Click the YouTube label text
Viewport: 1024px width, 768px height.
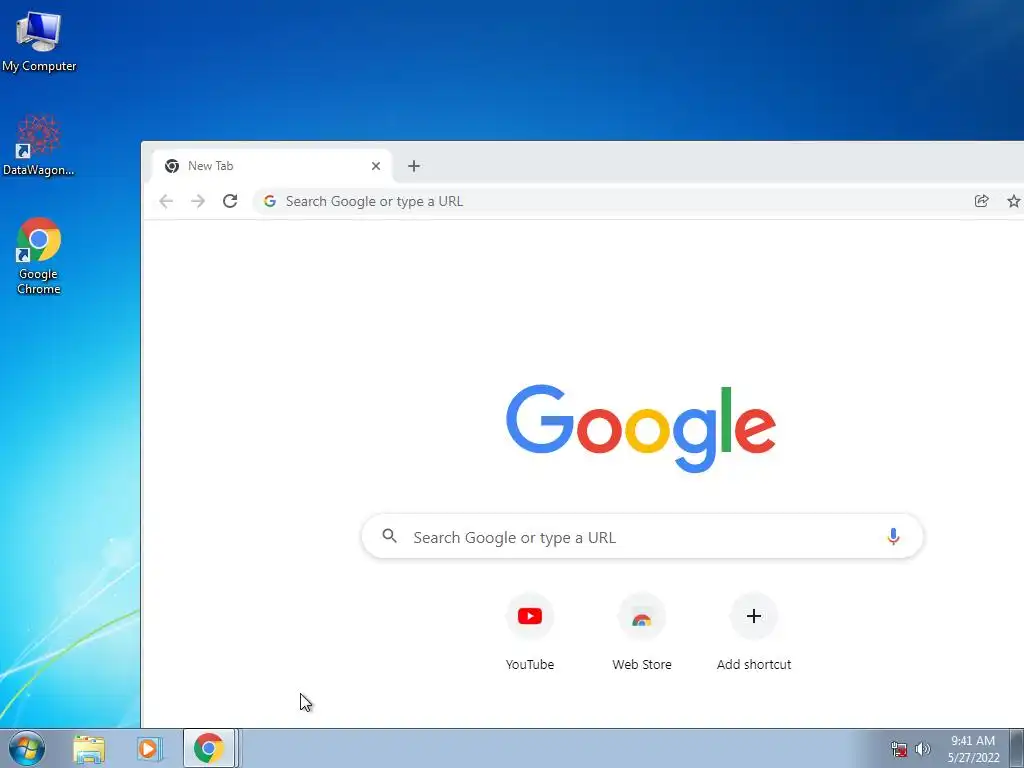point(530,664)
